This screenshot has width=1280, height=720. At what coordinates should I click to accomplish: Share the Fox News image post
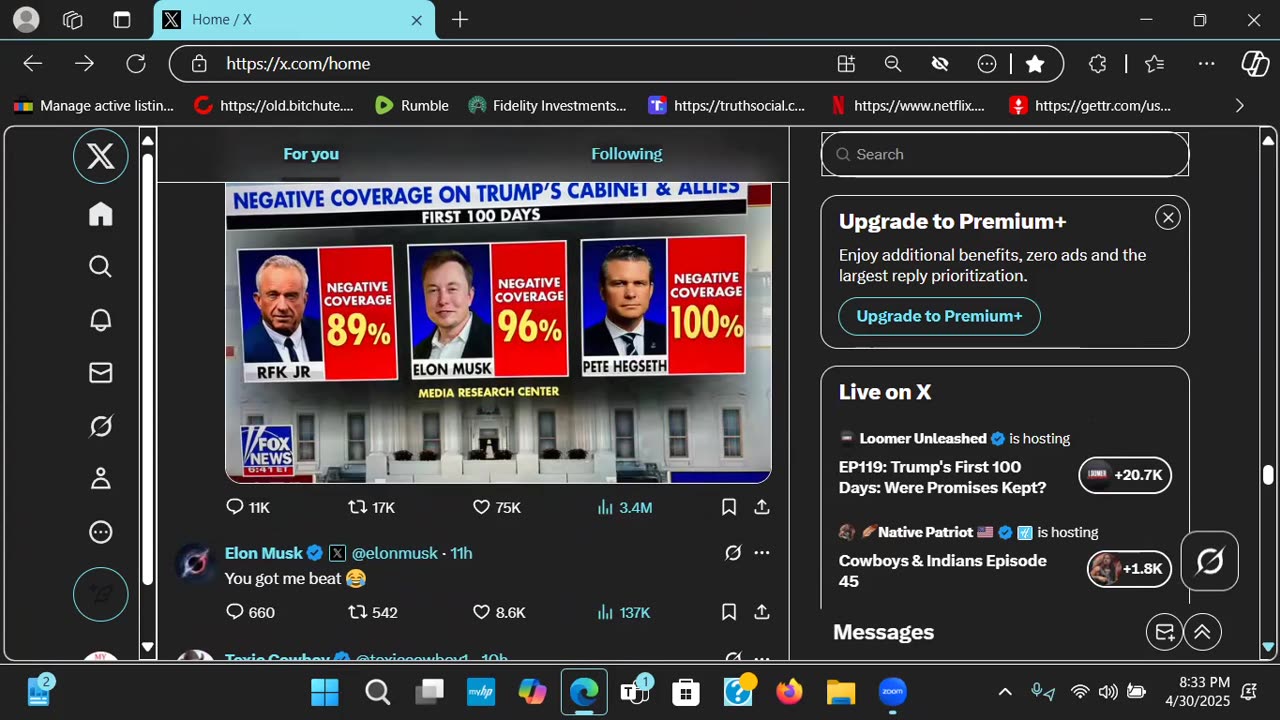762,507
